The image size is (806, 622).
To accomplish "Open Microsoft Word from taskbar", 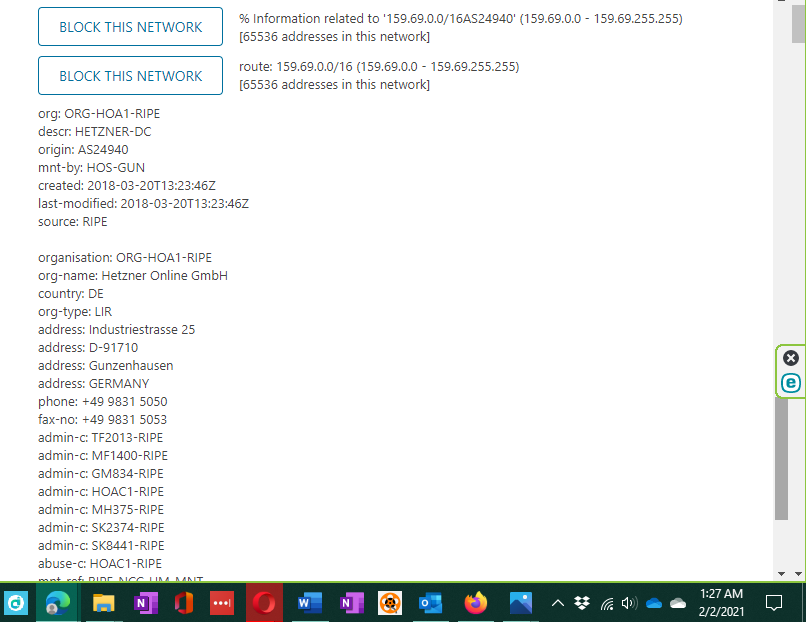I will pos(310,603).
